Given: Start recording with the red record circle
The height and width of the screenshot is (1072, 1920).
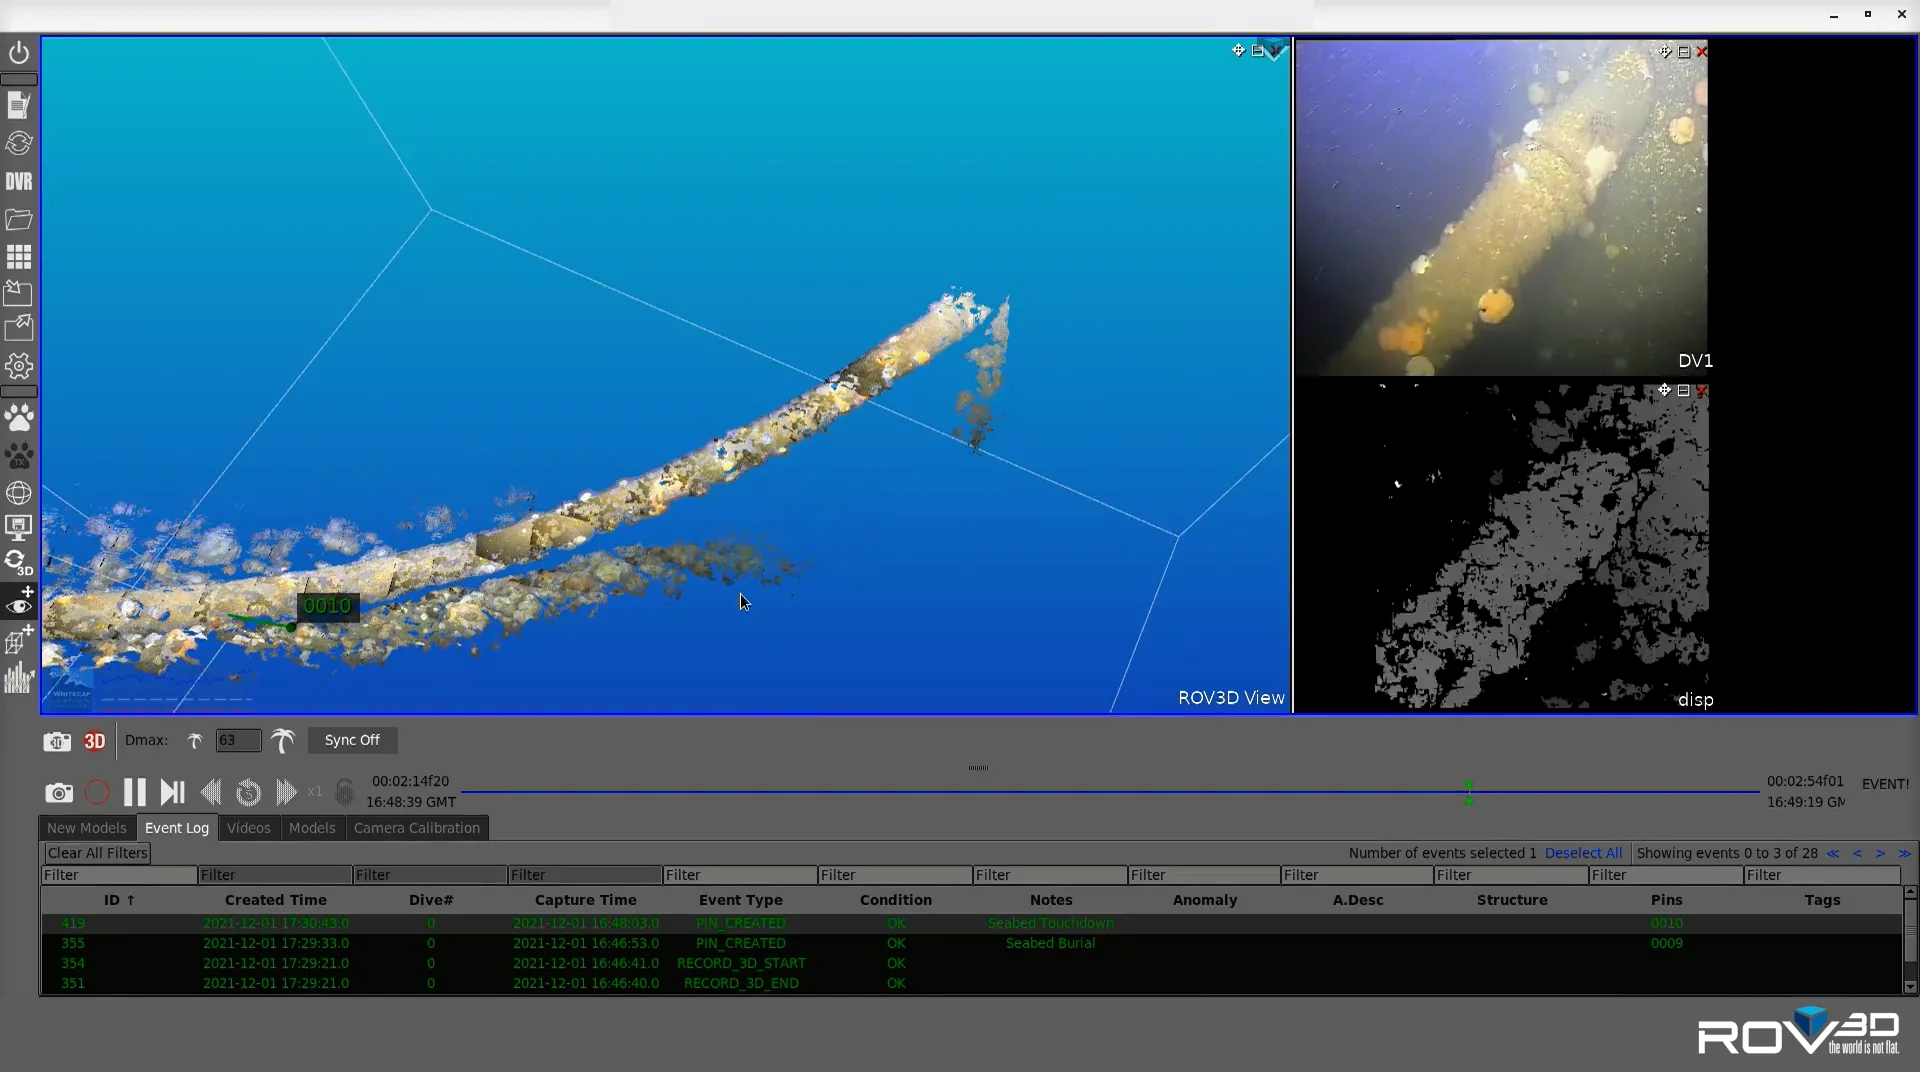Looking at the screenshot, I should (96, 792).
